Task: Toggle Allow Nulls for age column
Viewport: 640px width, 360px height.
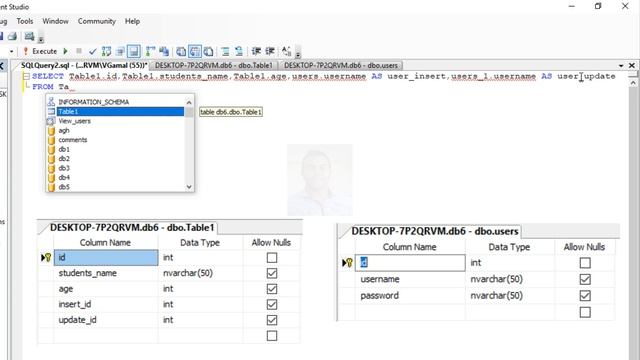Action: pyautogui.click(x=272, y=289)
